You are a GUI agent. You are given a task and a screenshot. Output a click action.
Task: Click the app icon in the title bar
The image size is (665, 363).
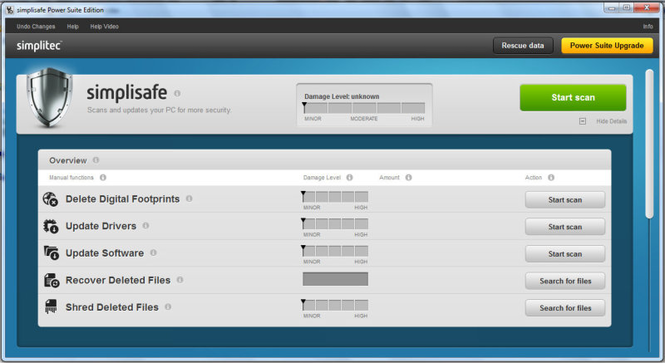[x=10, y=10]
